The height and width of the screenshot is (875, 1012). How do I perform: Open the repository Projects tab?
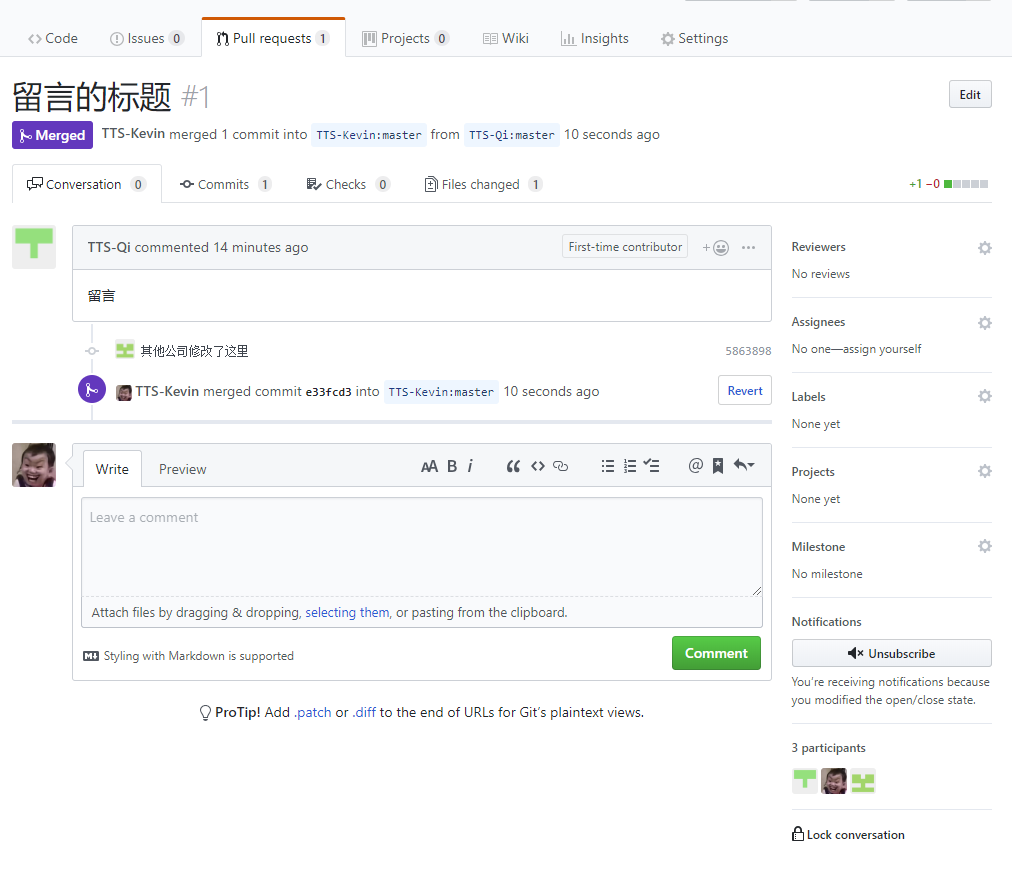(x=405, y=39)
